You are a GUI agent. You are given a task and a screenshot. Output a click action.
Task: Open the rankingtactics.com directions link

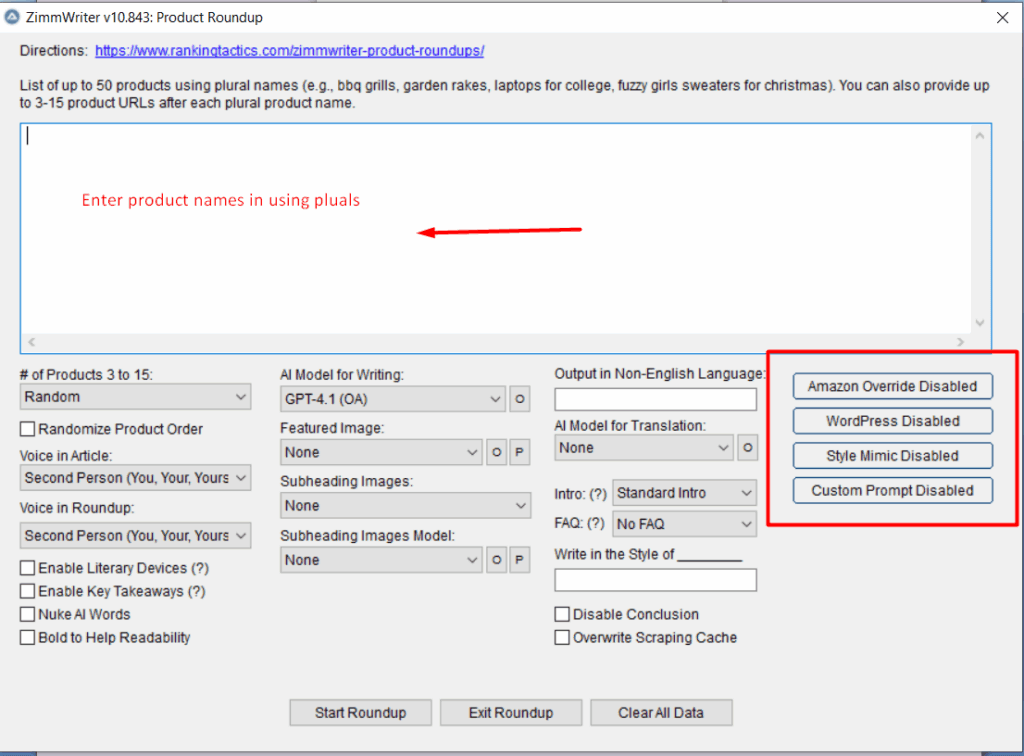coord(290,51)
